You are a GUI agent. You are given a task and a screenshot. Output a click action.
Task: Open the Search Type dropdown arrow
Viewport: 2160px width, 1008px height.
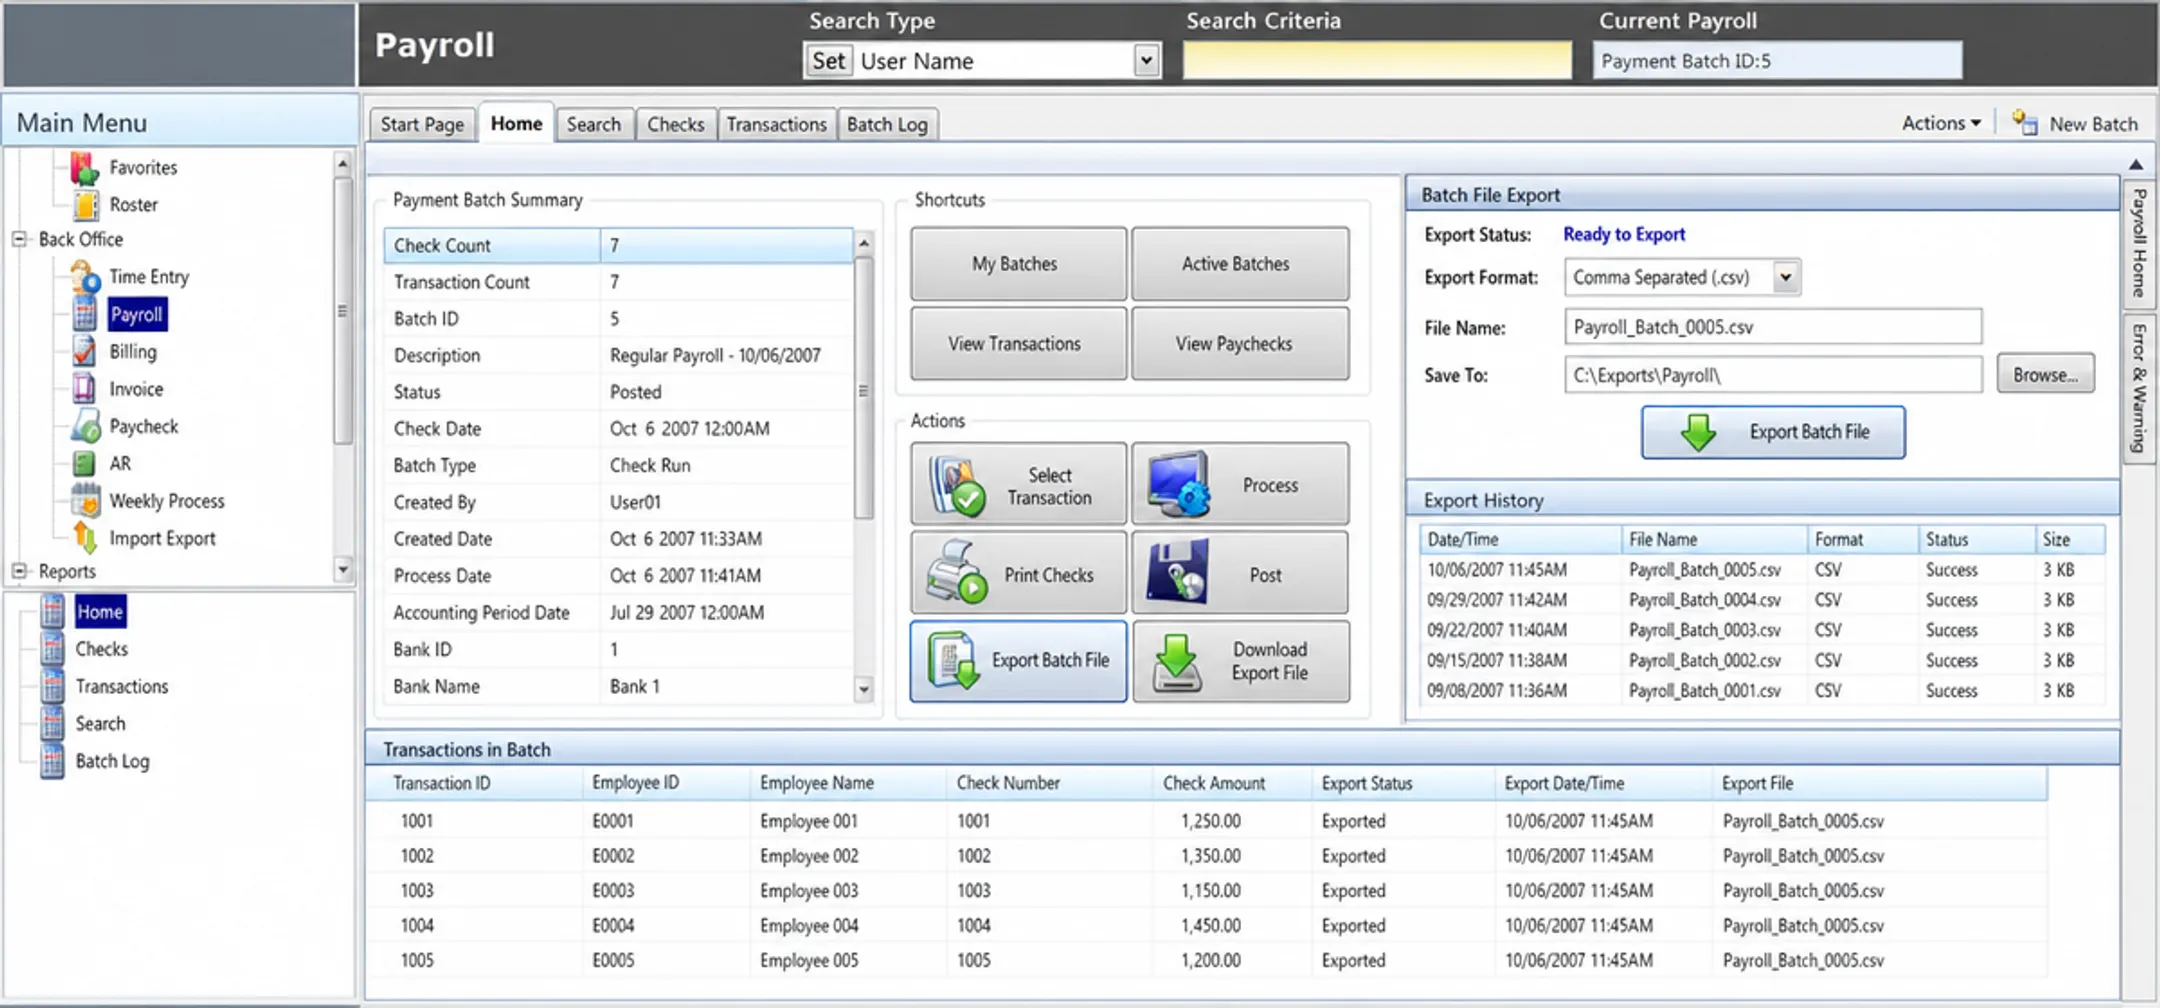pyautogui.click(x=1146, y=61)
